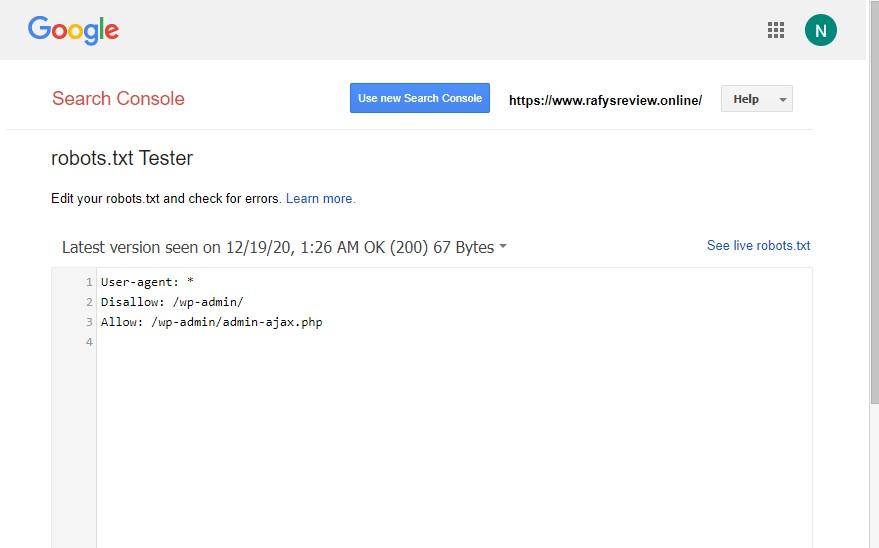Image resolution: width=879 pixels, height=548 pixels.
Task: Click the User-agent: * line
Action: coord(147,282)
